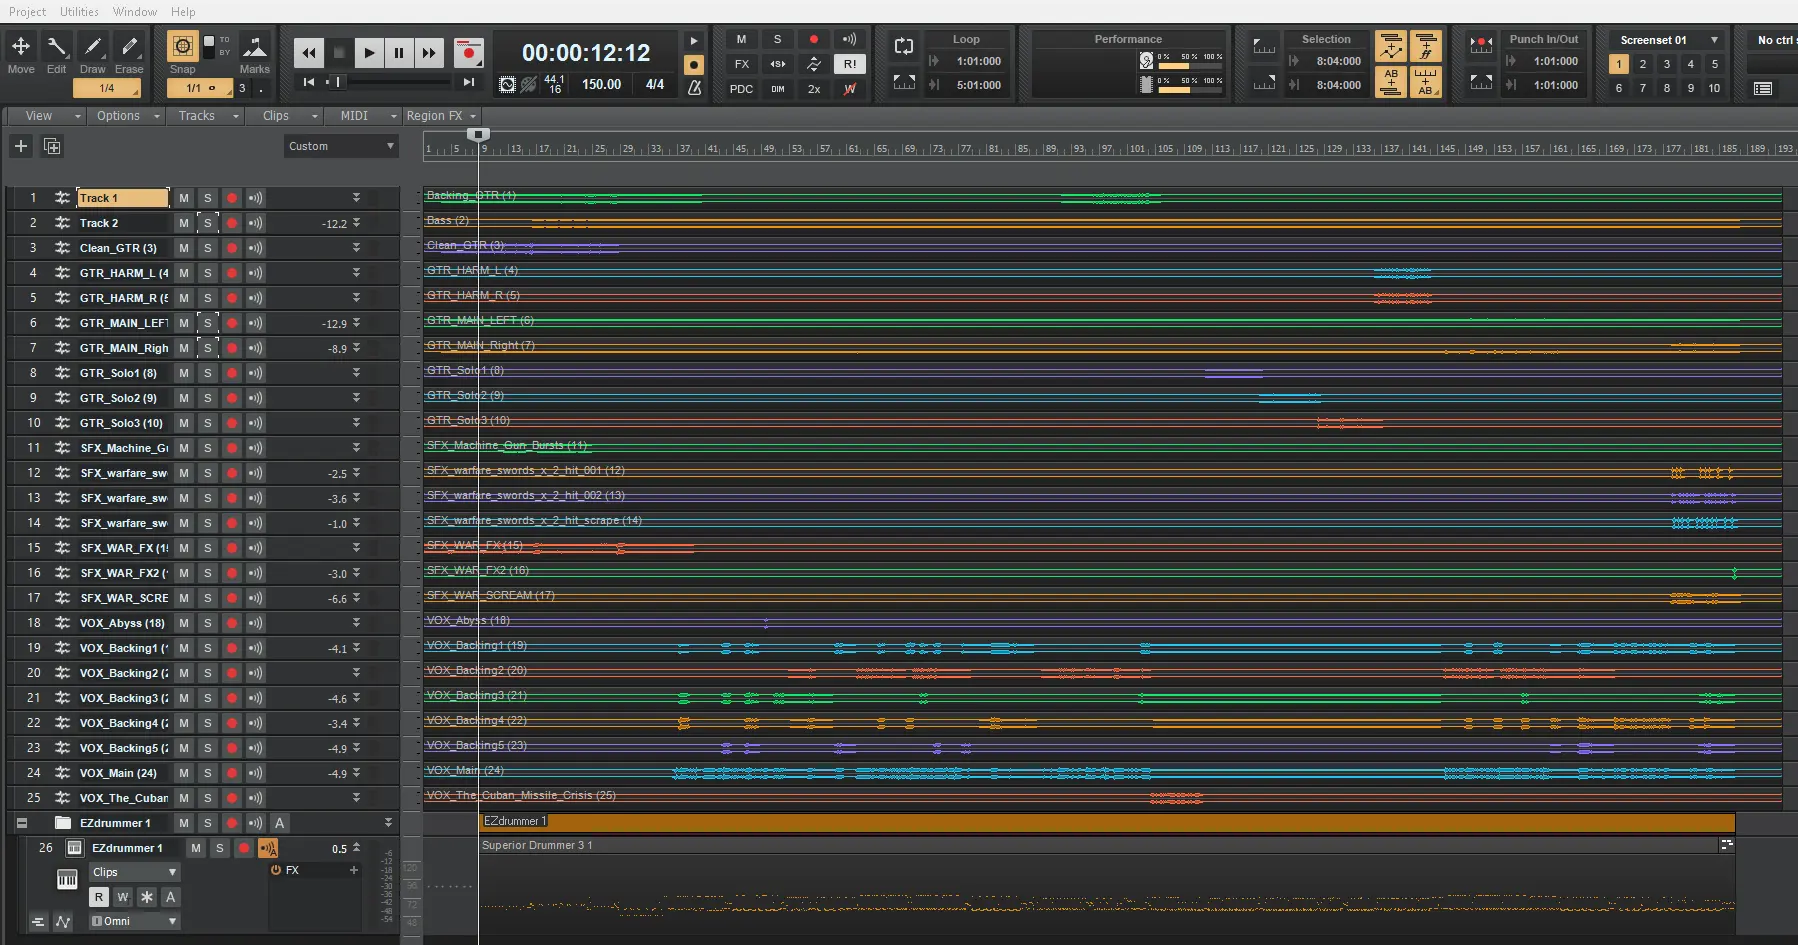Image resolution: width=1798 pixels, height=945 pixels.
Task: Open the Project menu
Action: (x=28, y=12)
